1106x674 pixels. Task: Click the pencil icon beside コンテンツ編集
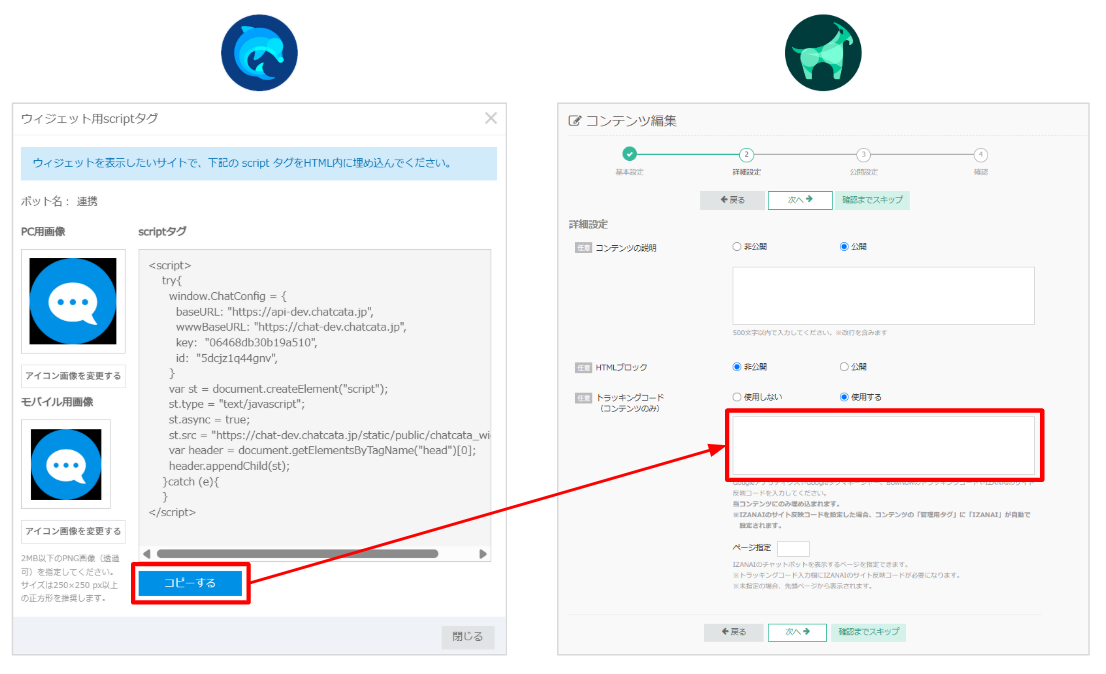[x=574, y=121]
